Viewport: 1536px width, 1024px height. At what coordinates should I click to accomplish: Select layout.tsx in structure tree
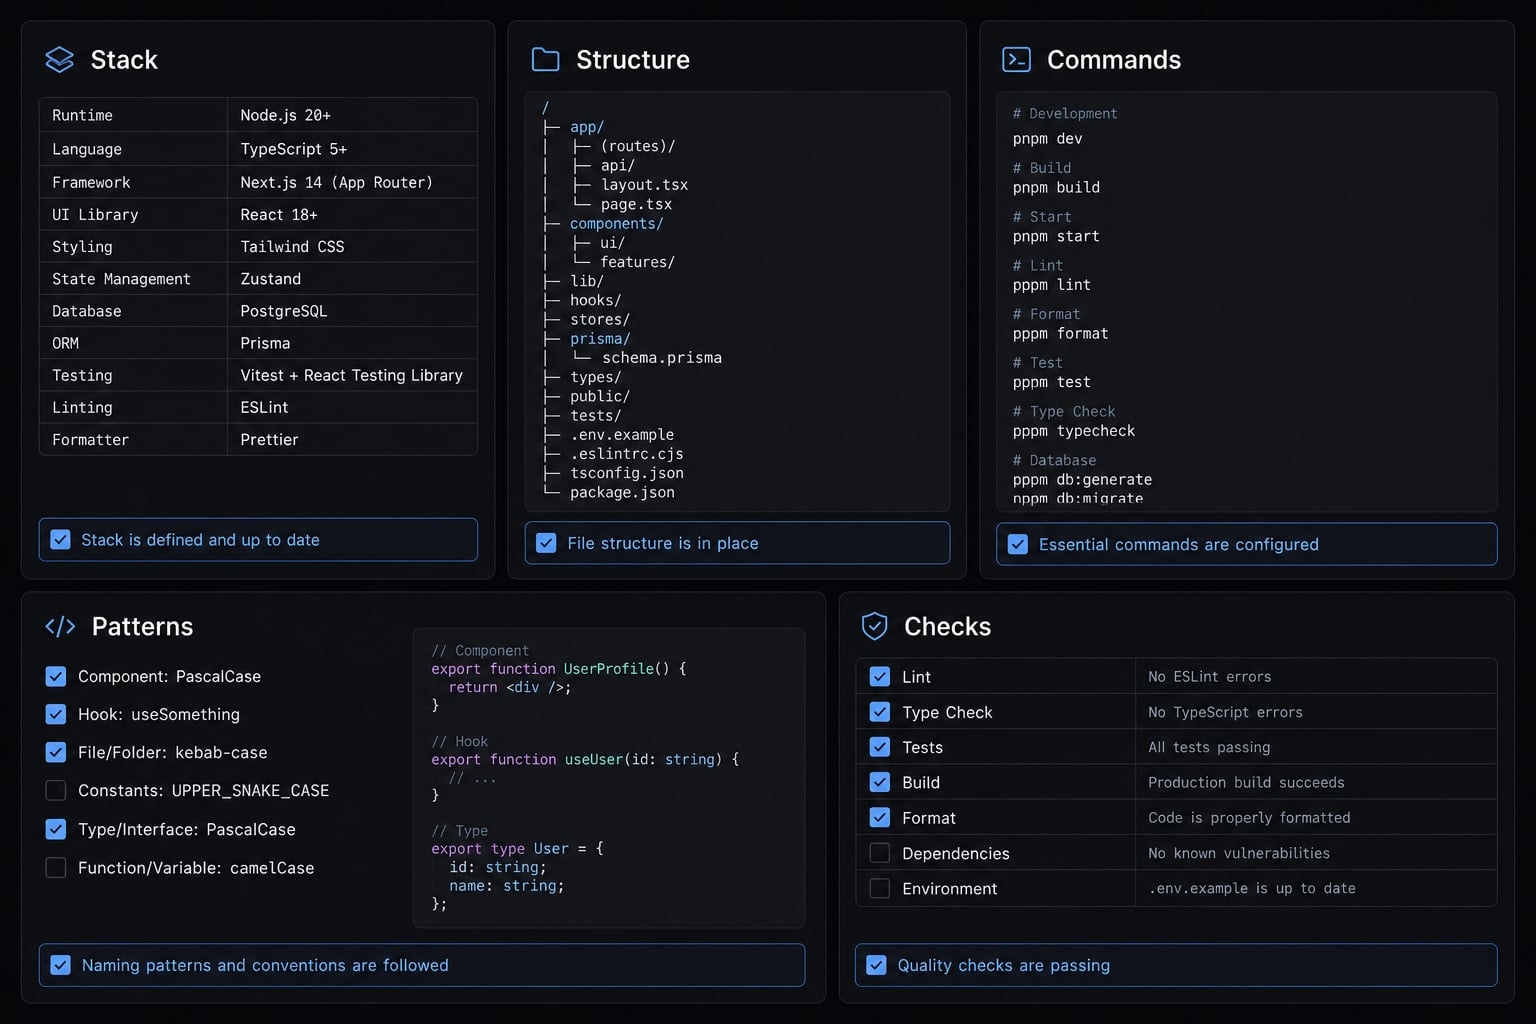(644, 185)
